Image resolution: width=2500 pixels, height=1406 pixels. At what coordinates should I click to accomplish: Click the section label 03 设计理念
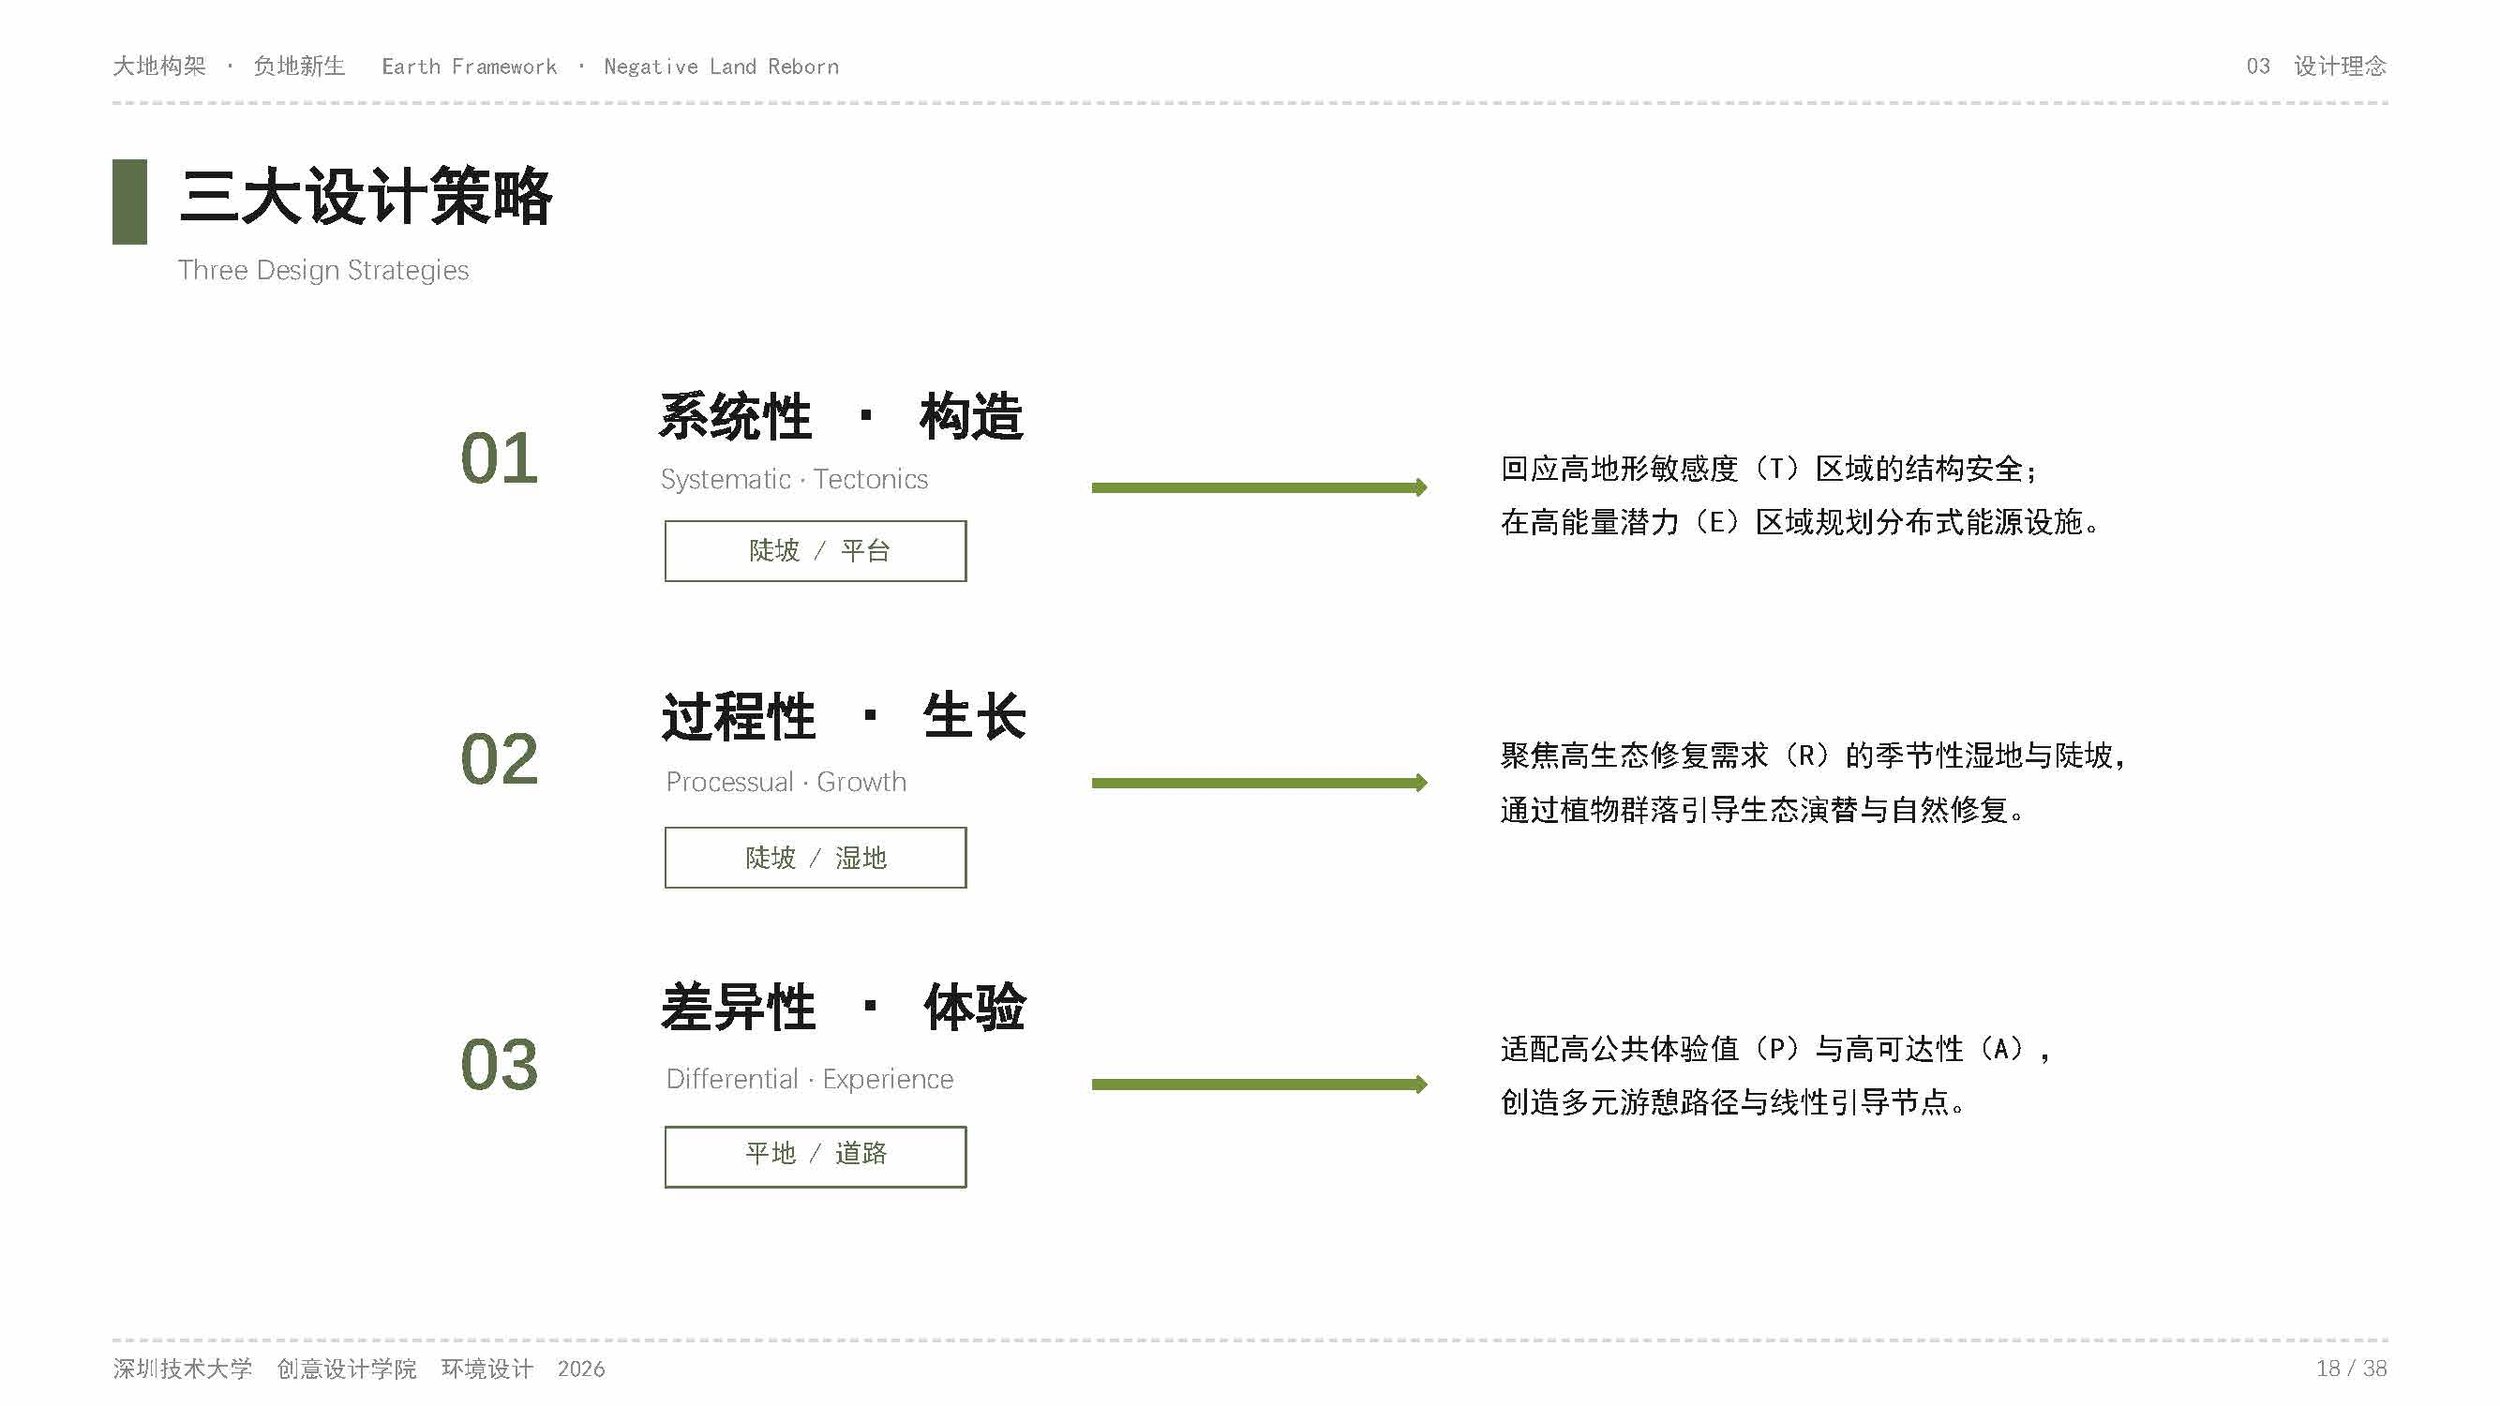(2316, 66)
